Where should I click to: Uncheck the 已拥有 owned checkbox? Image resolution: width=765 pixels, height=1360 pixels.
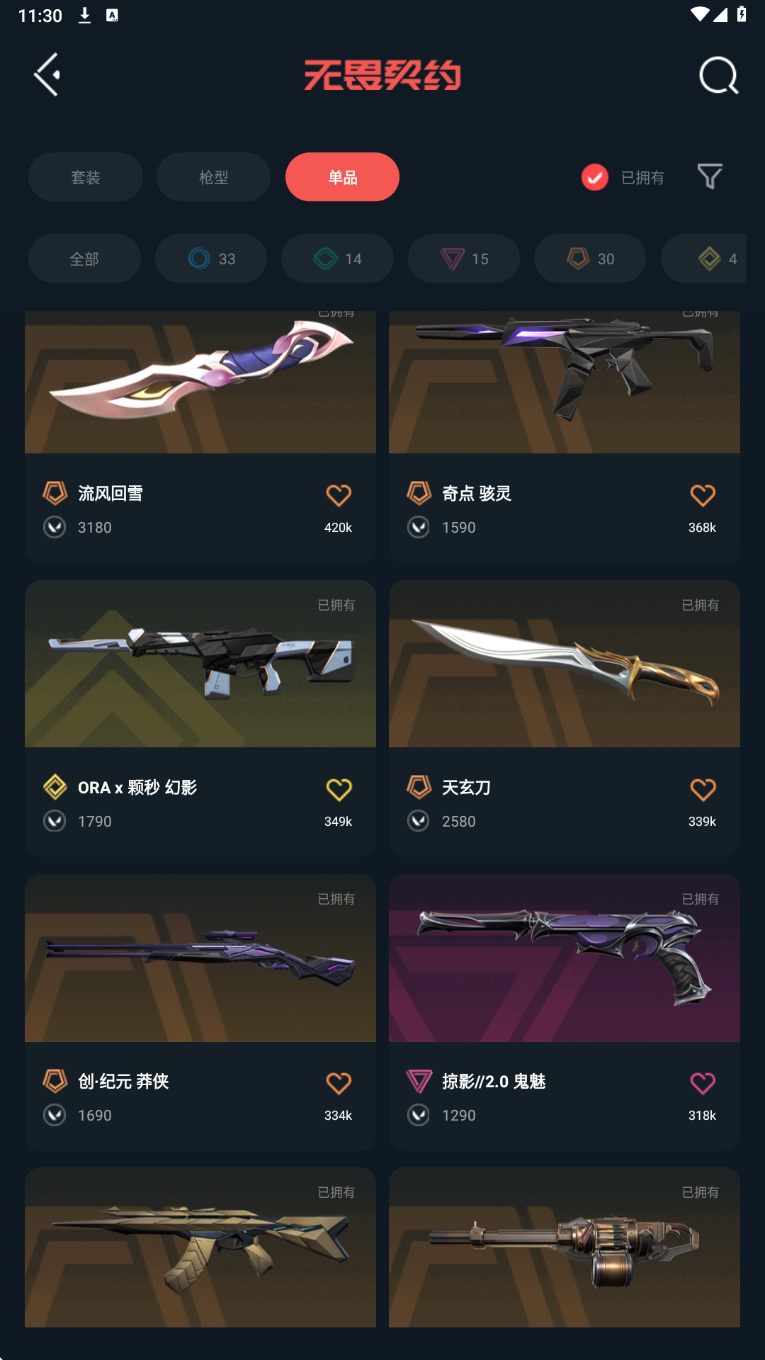(595, 177)
